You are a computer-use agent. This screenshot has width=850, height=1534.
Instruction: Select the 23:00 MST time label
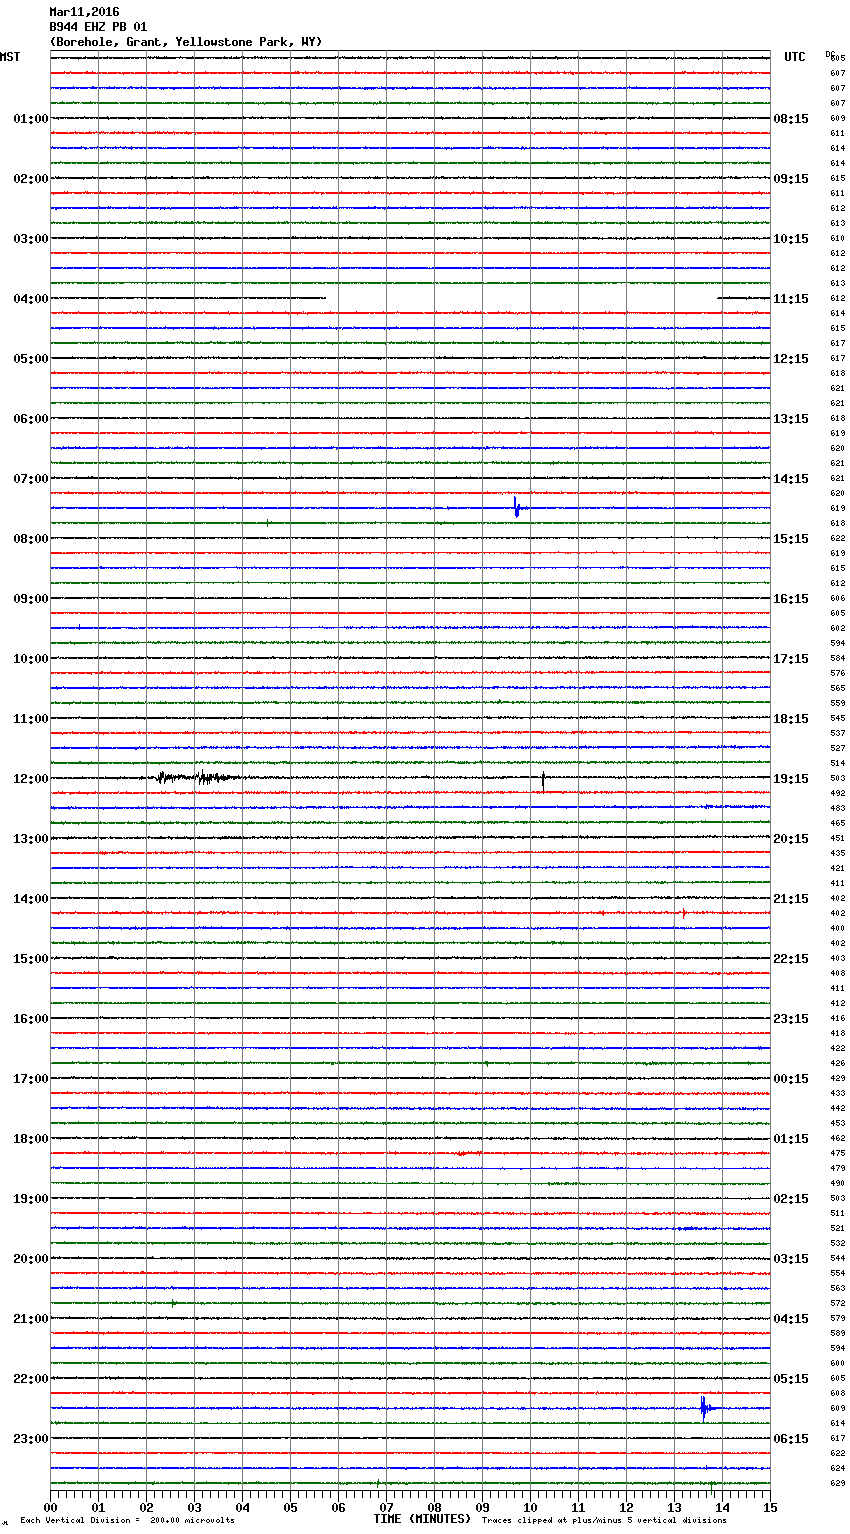click(31, 1439)
